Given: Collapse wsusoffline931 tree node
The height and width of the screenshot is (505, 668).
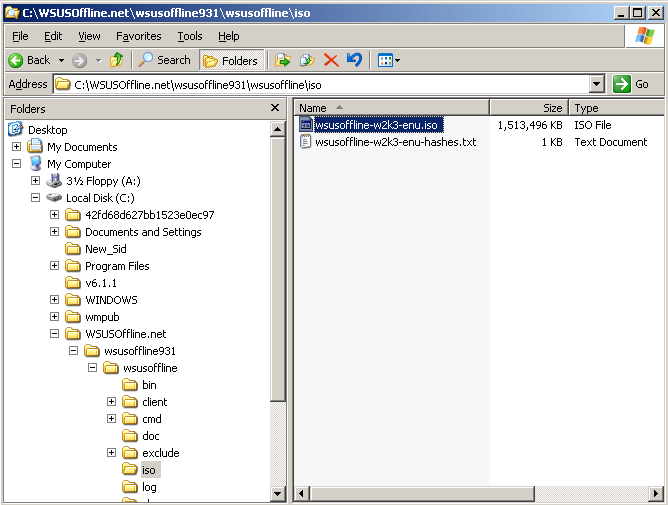Looking at the screenshot, I should click(73, 351).
